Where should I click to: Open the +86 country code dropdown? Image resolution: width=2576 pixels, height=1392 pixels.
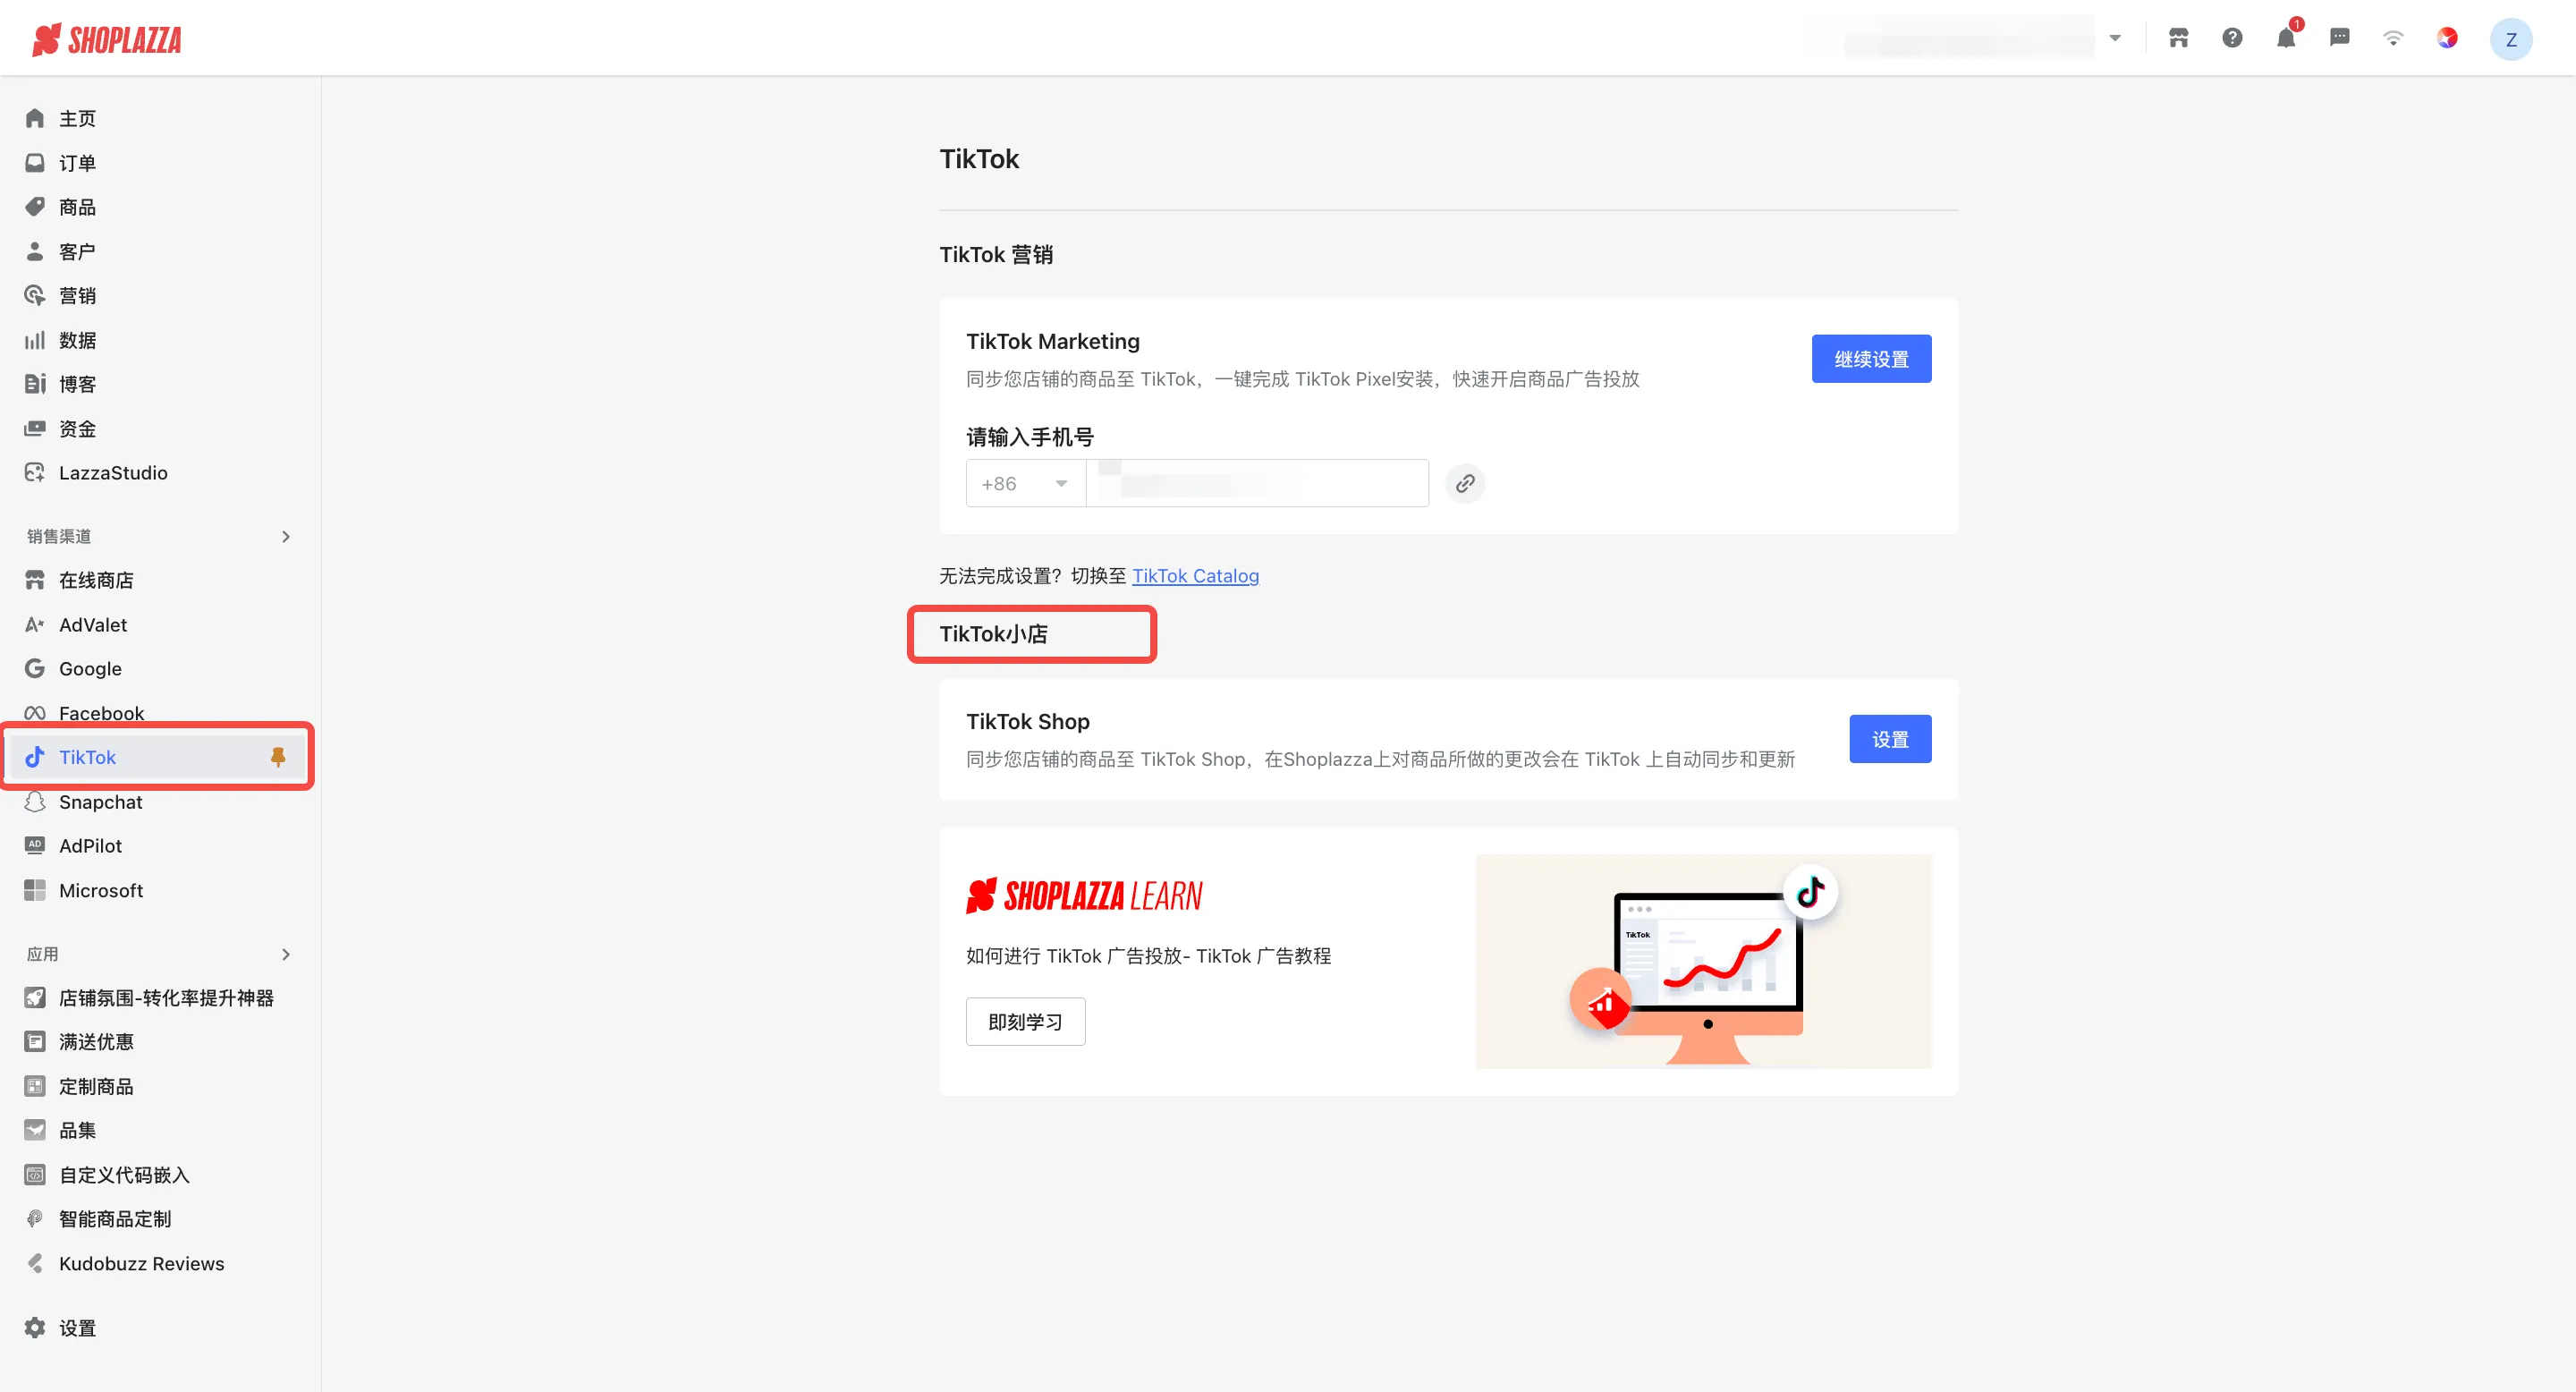pos(1025,484)
